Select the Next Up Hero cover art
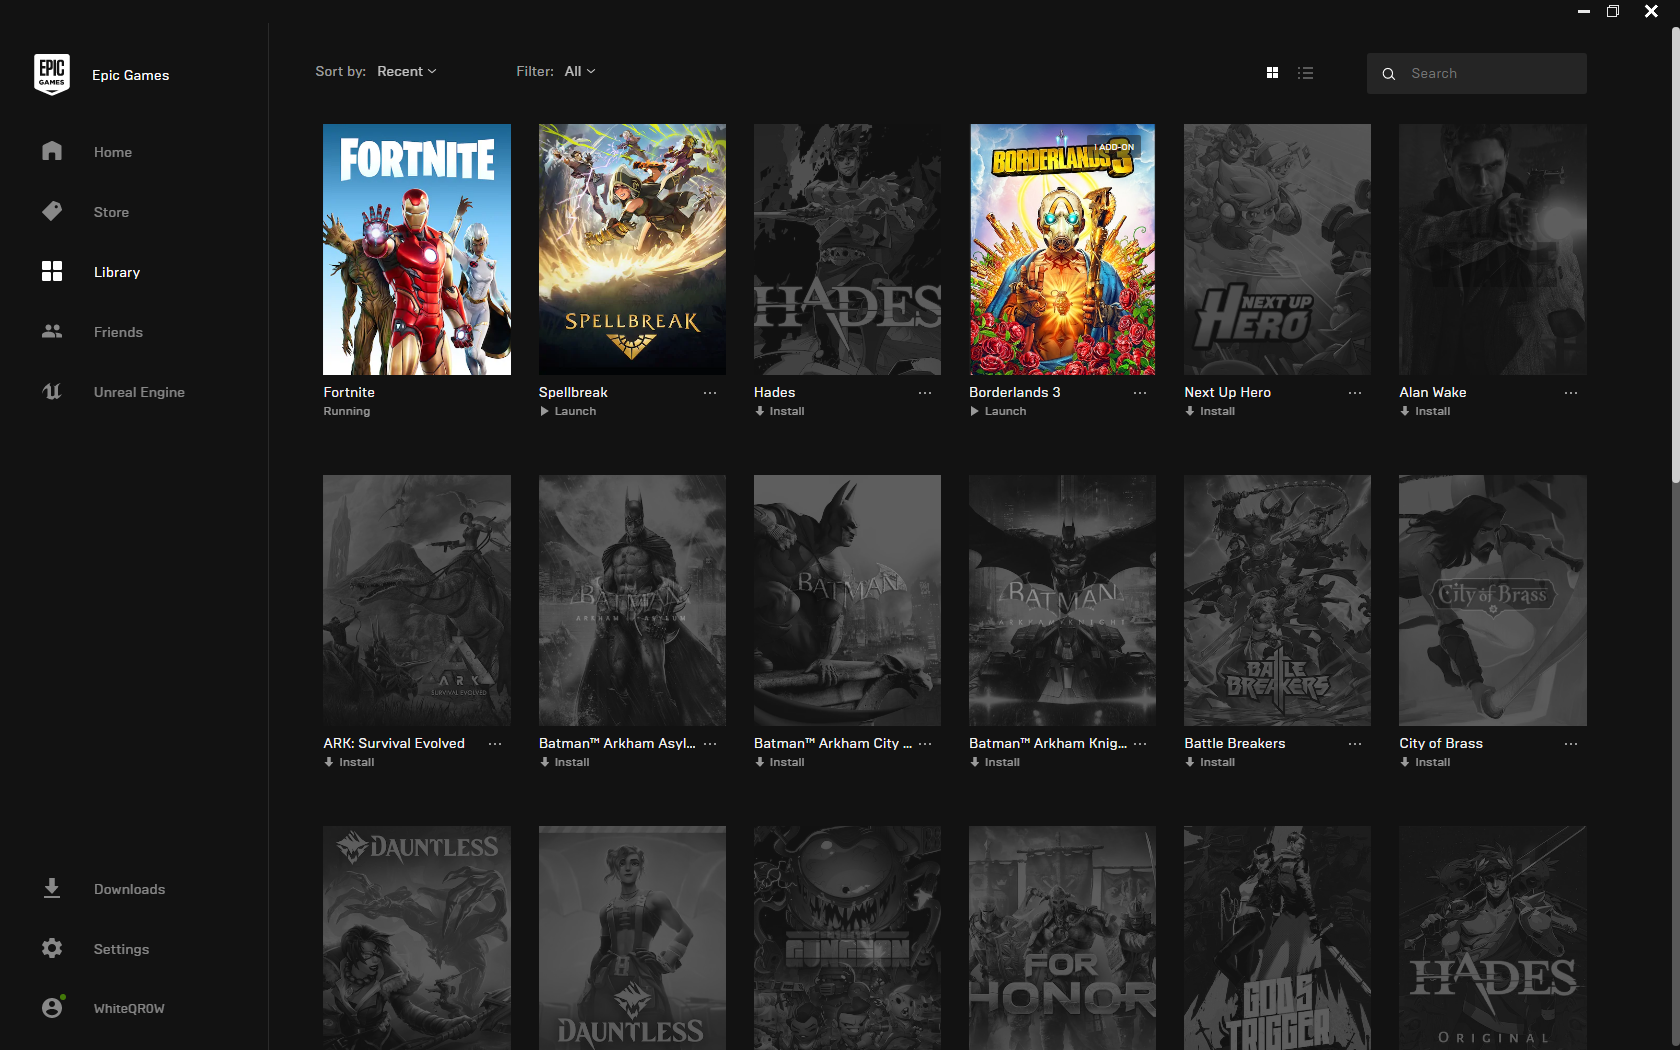Screen dimensions: 1680x1050 click(1277, 249)
